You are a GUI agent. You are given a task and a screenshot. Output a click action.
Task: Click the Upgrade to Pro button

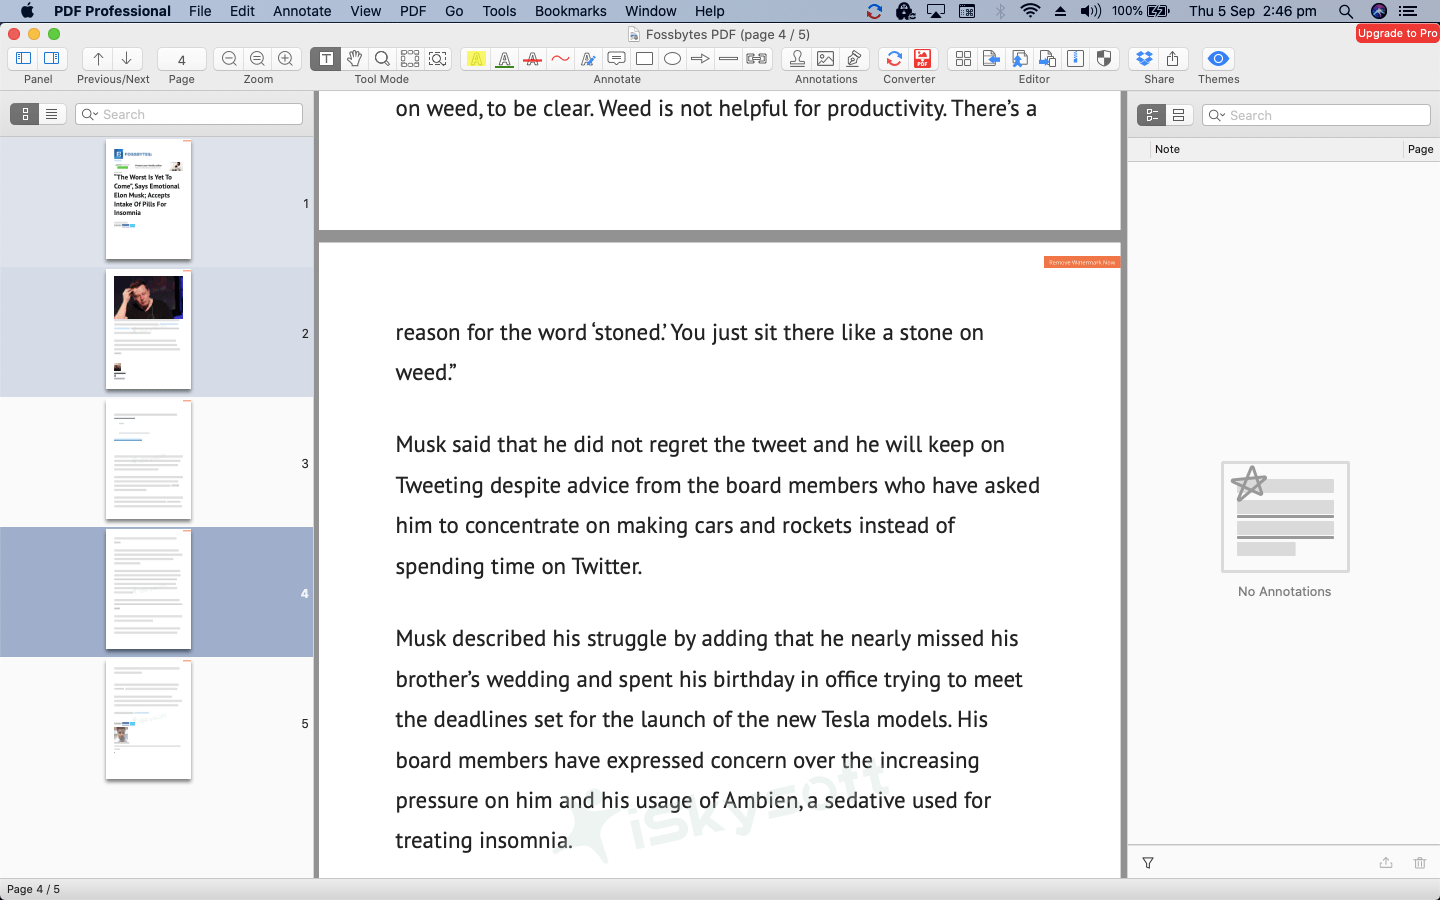tap(1397, 32)
